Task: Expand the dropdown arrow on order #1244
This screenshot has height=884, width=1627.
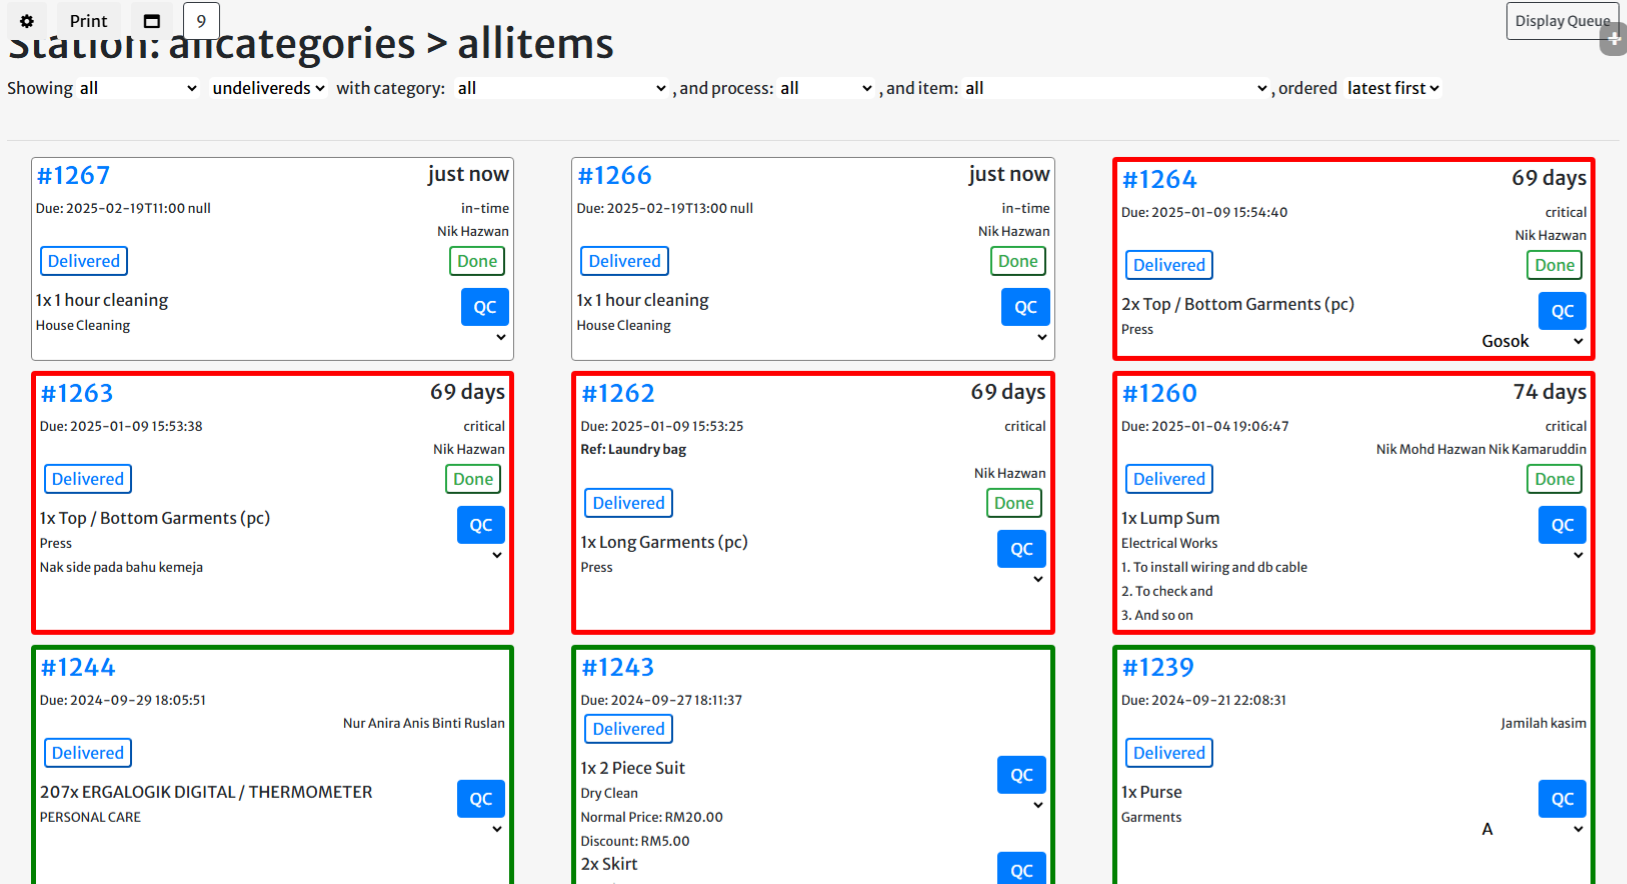Action: pyautogui.click(x=496, y=830)
